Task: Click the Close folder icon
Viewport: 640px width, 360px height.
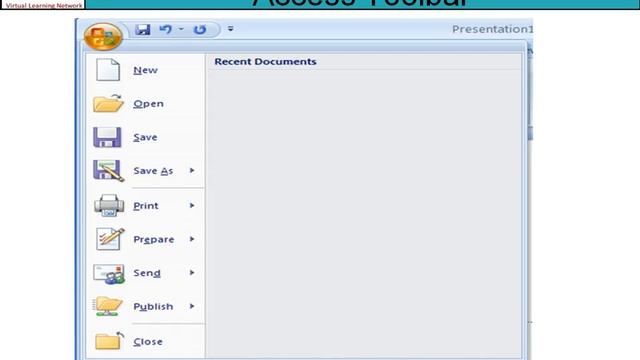Action: (109, 340)
